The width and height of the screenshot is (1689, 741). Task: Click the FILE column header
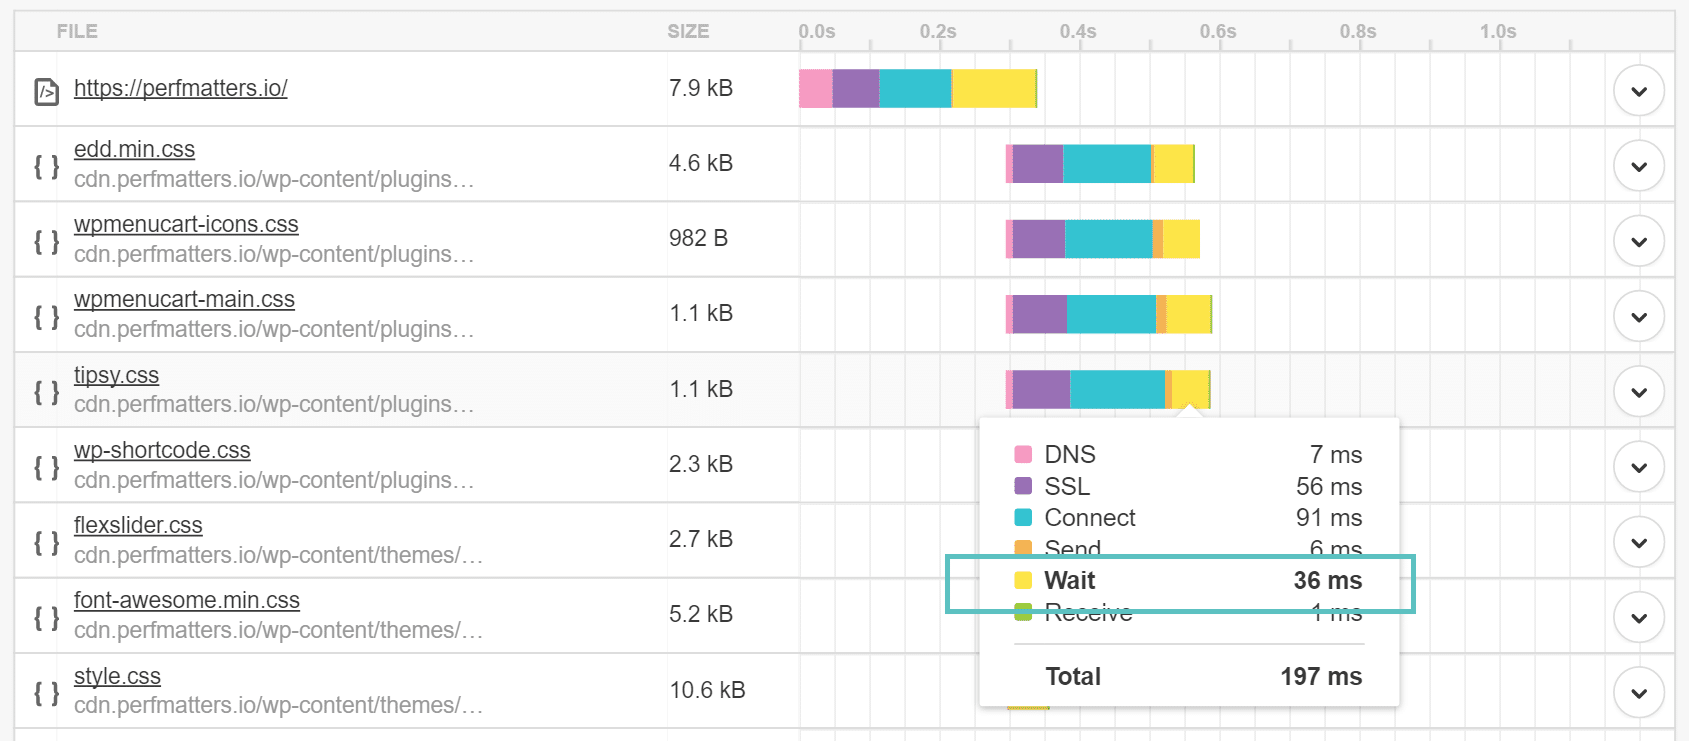(x=77, y=31)
